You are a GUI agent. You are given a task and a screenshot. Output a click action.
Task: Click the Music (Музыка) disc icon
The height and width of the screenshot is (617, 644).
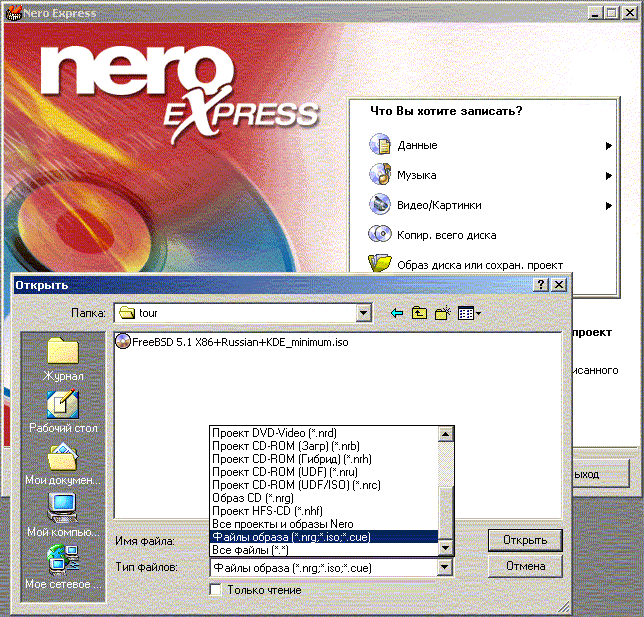380,174
